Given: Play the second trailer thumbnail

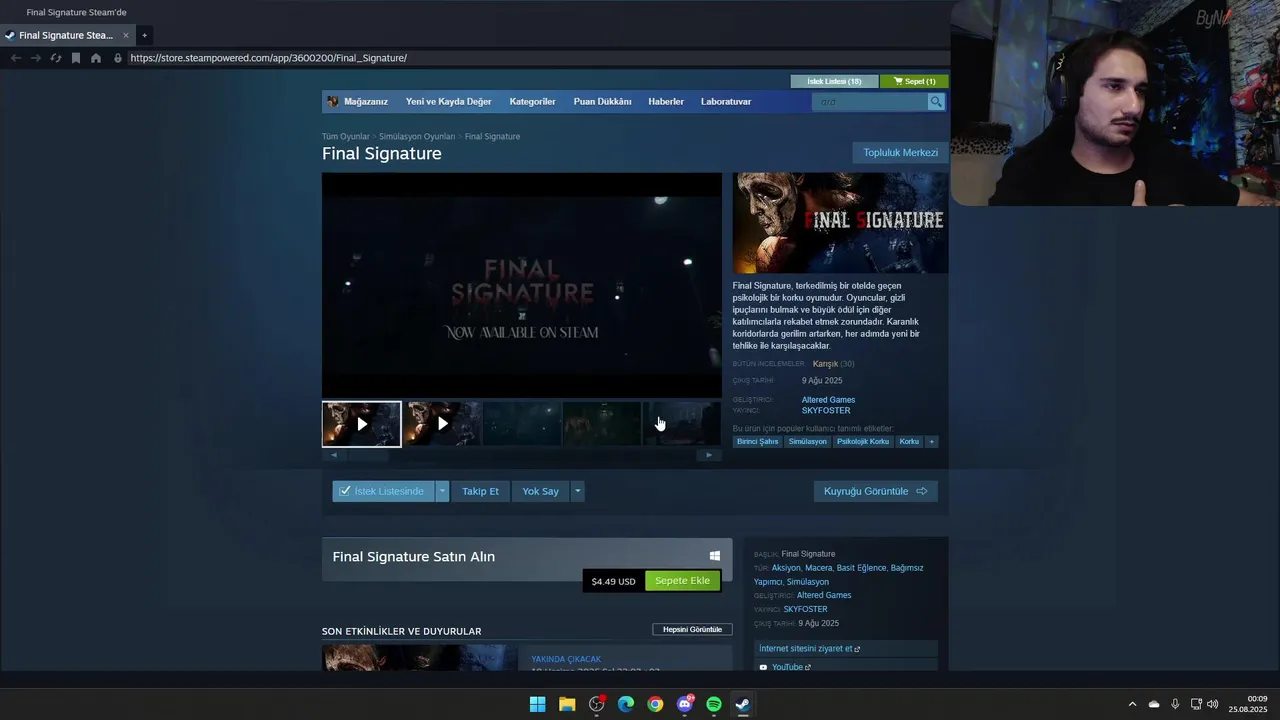Looking at the screenshot, I should 442,424.
